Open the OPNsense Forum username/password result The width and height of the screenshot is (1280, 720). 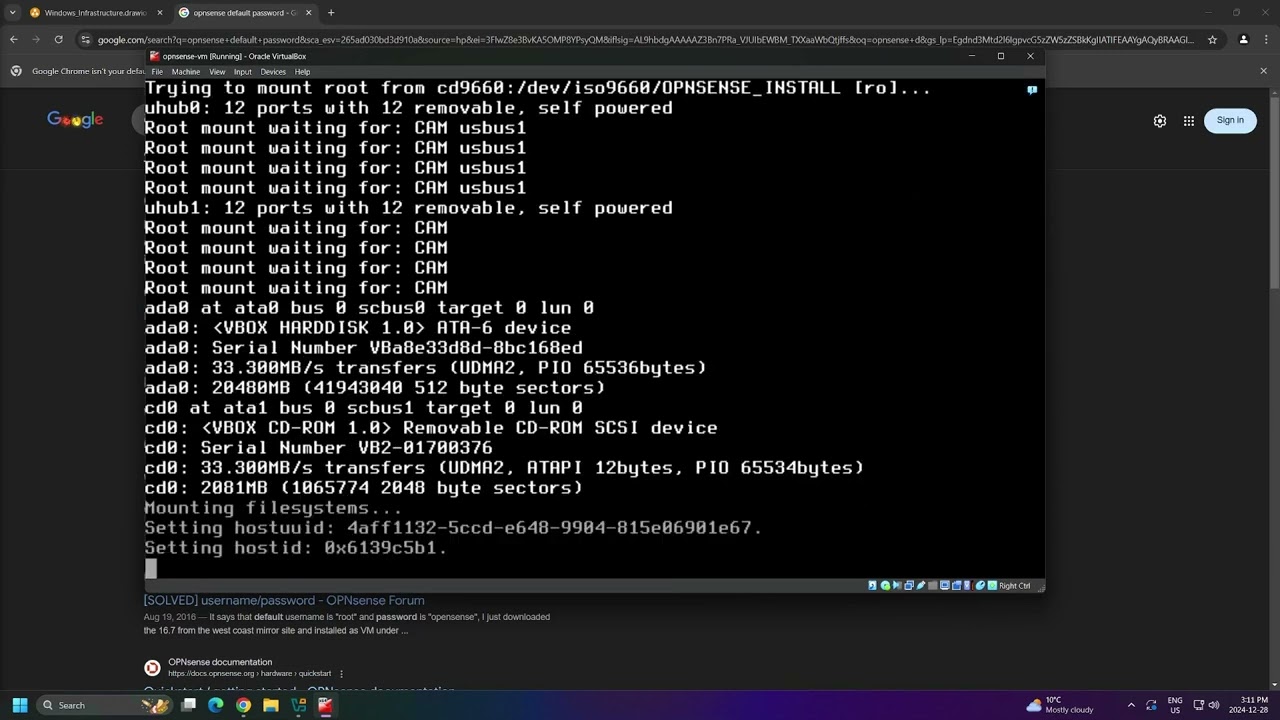click(x=284, y=601)
